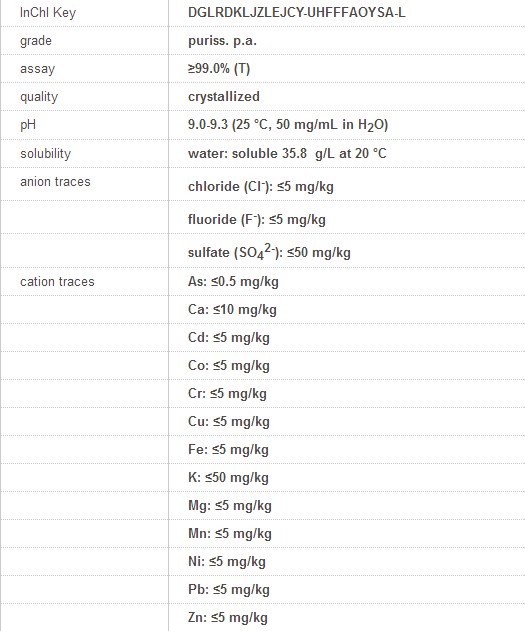Select the Fe cation trace entry
Image resolution: width=525 pixels, height=631 pixels.
pos(228,449)
